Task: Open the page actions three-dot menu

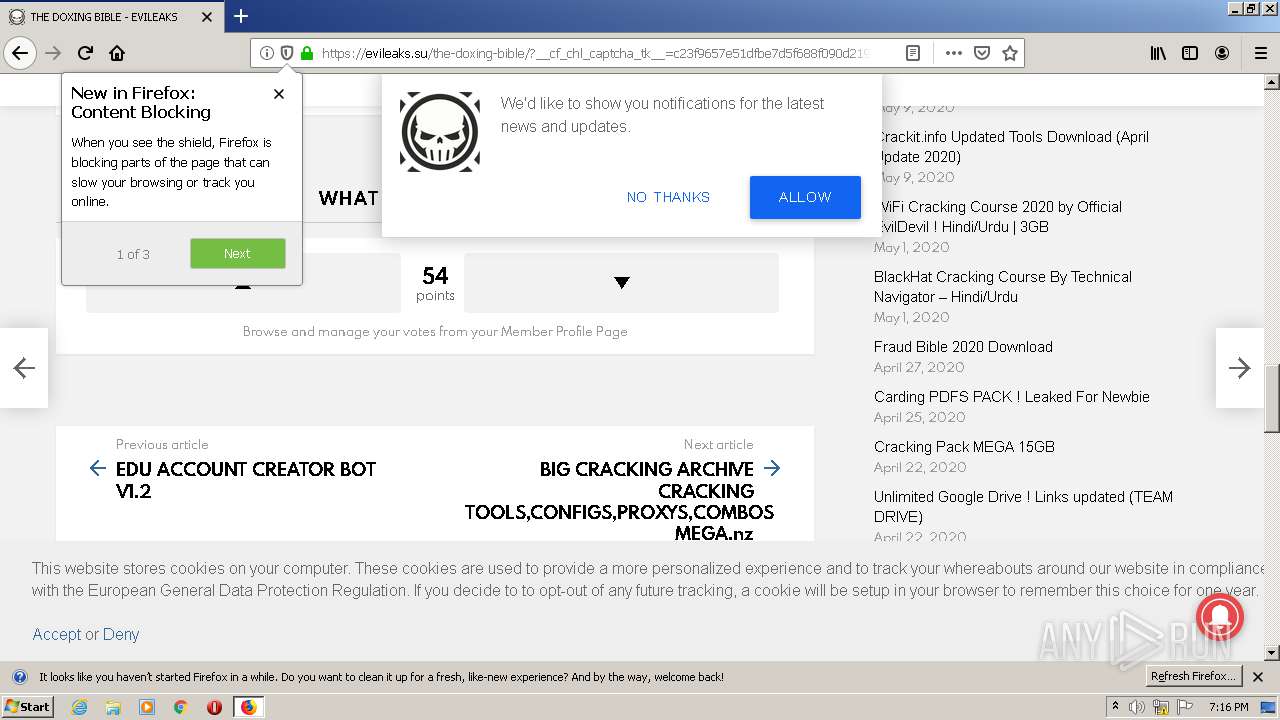Action: [x=954, y=53]
